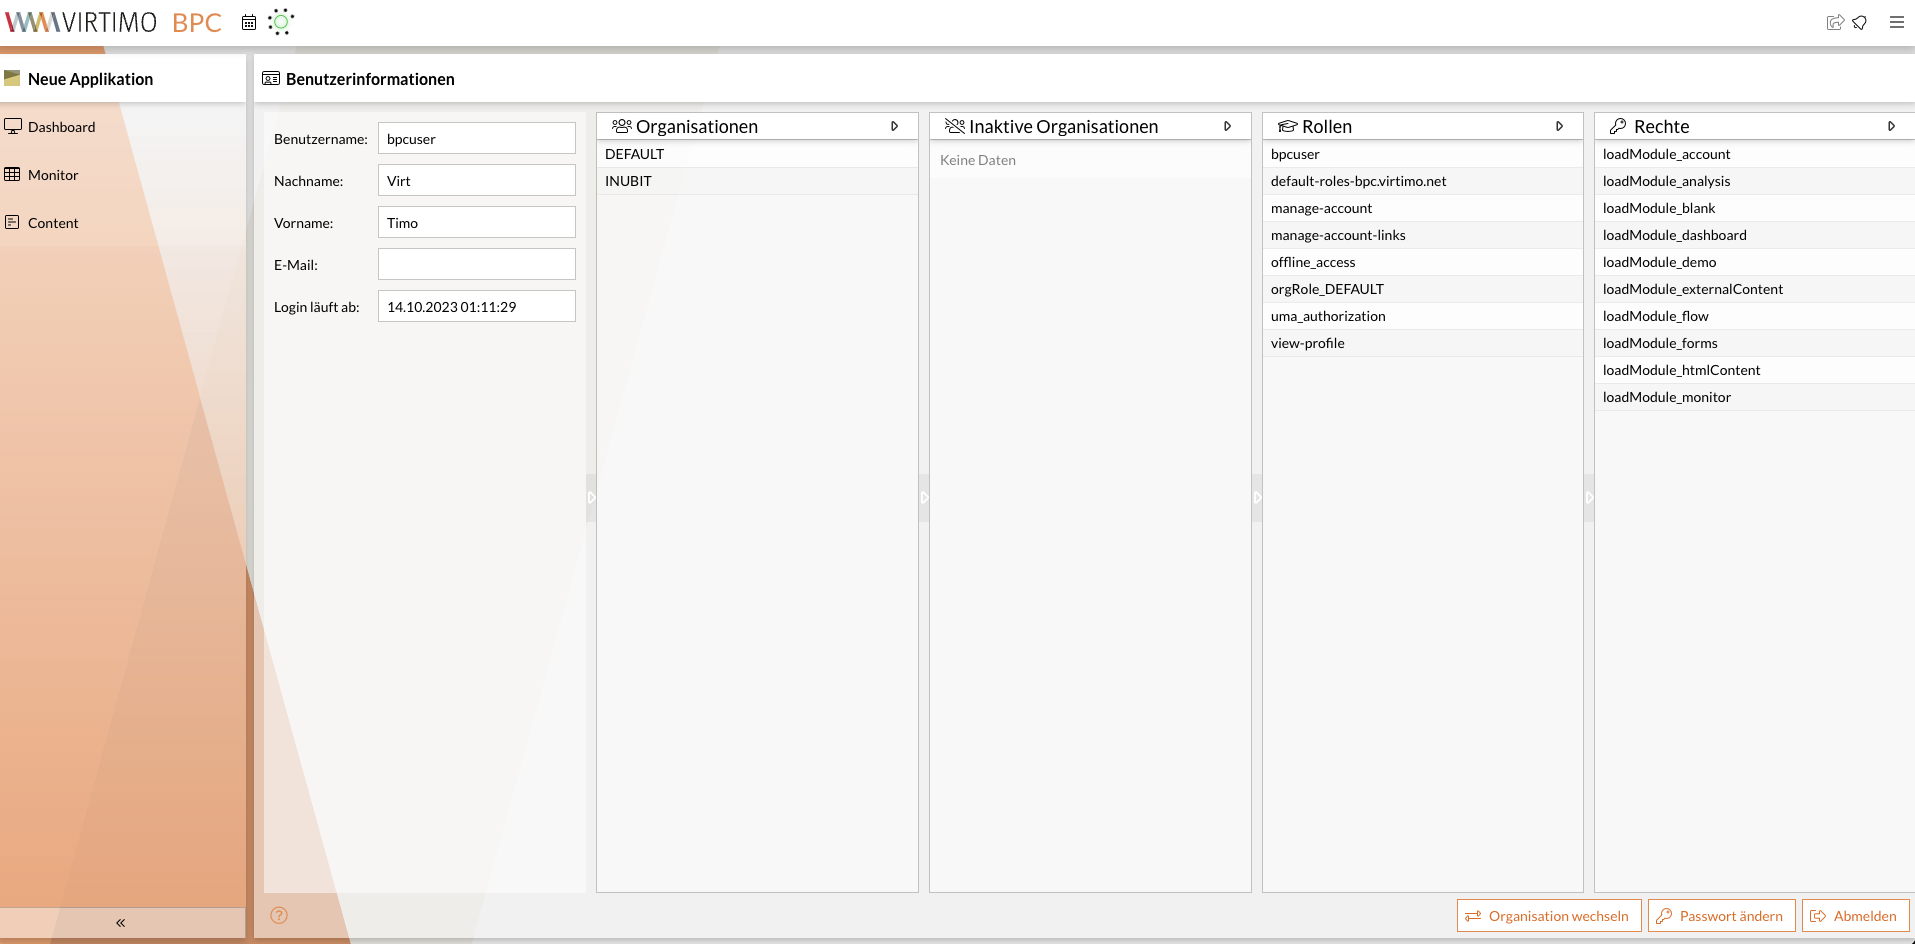This screenshot has width=1915, height=944.
Task: Open Content in the sidebar
Action: coord(53,223)
